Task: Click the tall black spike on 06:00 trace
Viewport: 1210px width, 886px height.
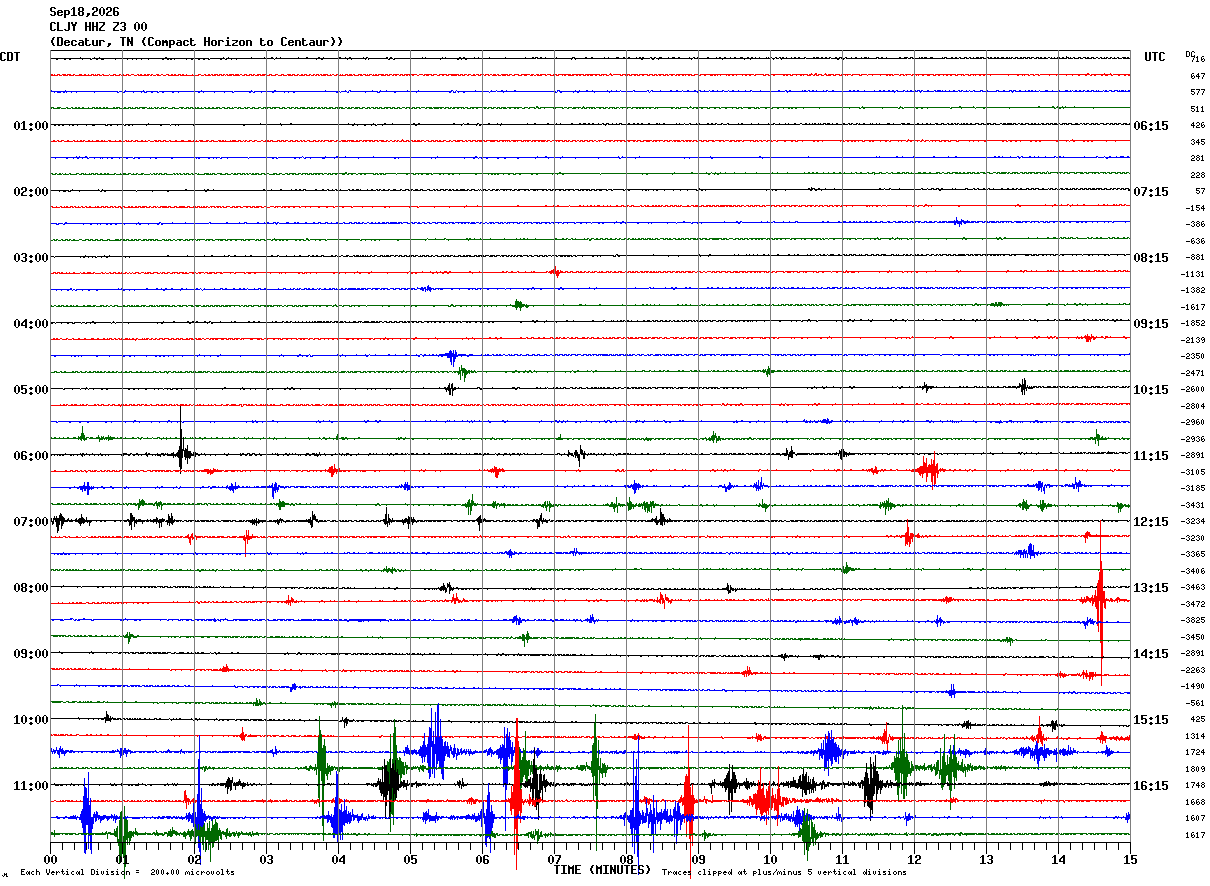Action: tap(181, 440)
